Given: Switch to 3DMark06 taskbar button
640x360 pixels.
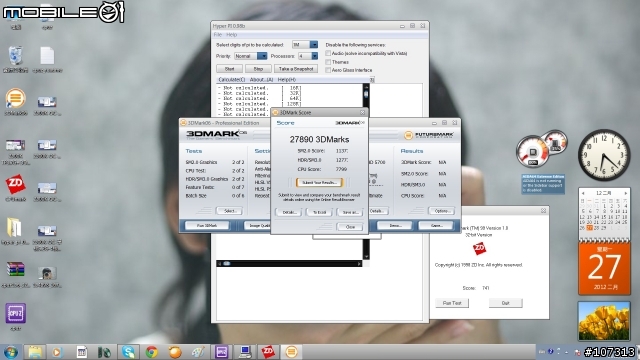Looking at the screenshot, I should 291,352.
